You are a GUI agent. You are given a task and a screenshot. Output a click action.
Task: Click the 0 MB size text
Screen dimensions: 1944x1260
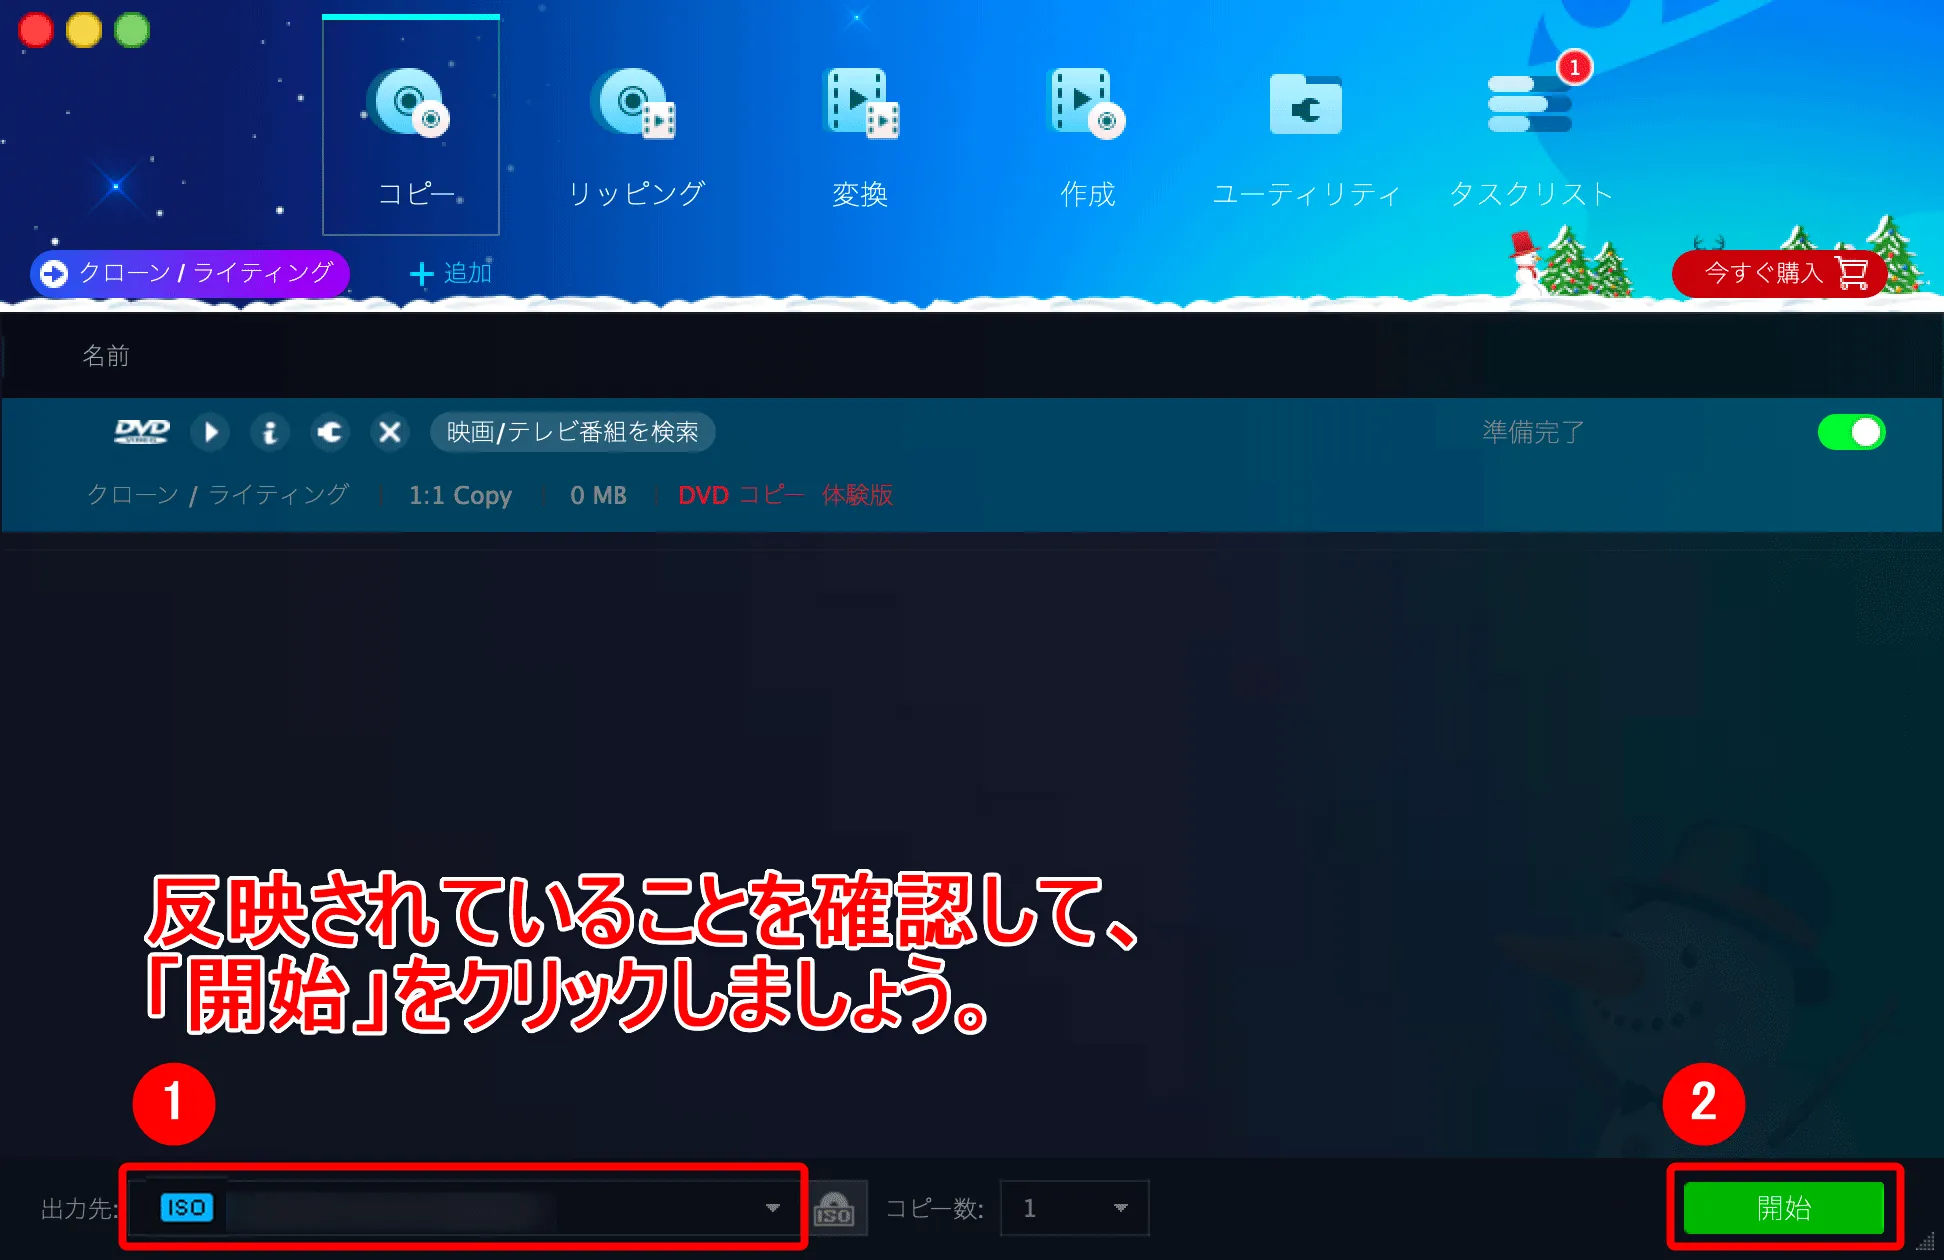coord(598,495)
